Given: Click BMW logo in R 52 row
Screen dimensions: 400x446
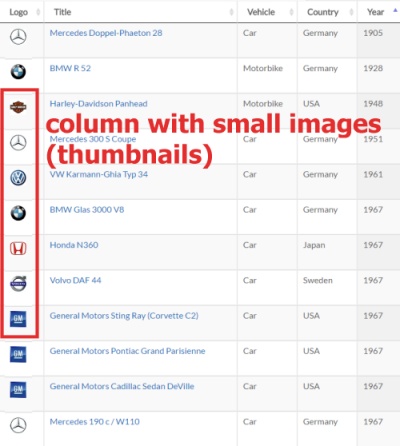Looking at the screenshot, I should (x=18, y=72).
